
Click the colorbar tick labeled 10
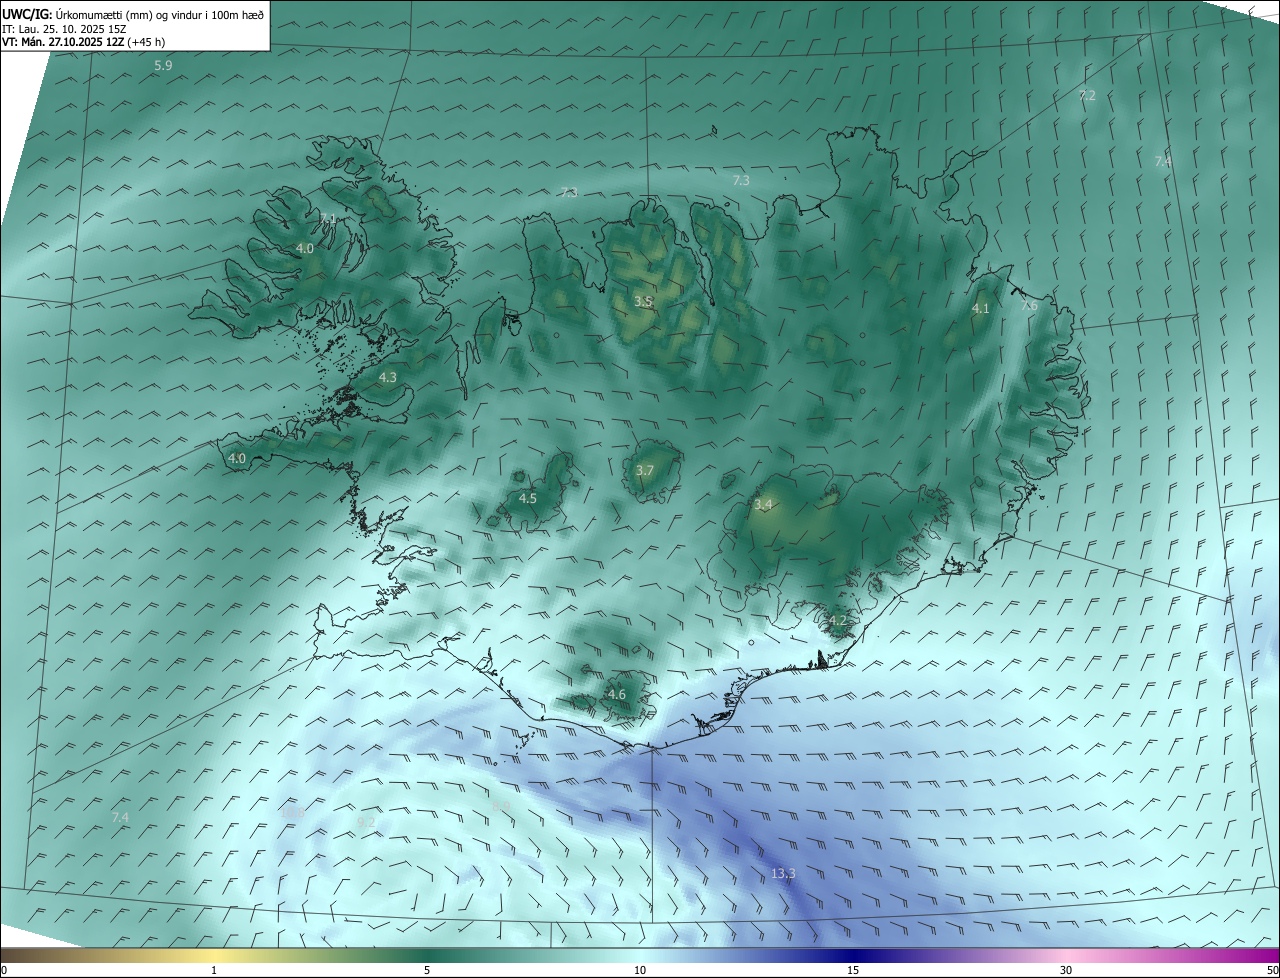640,970
